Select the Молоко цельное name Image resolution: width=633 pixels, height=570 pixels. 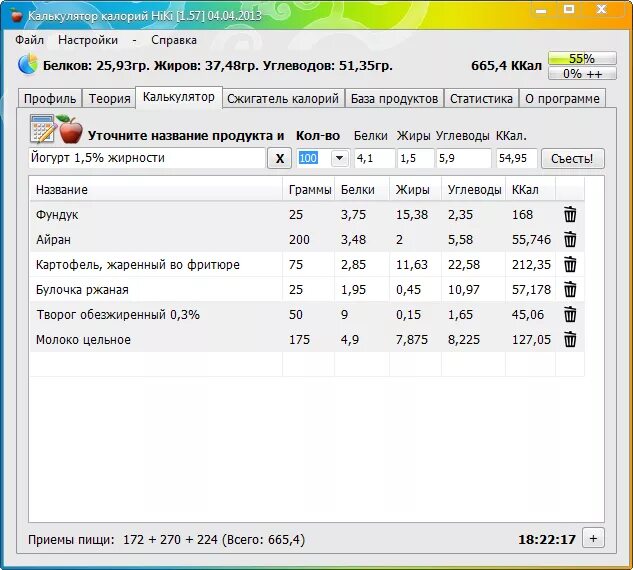pyautogui.click(x=83, y=340)
